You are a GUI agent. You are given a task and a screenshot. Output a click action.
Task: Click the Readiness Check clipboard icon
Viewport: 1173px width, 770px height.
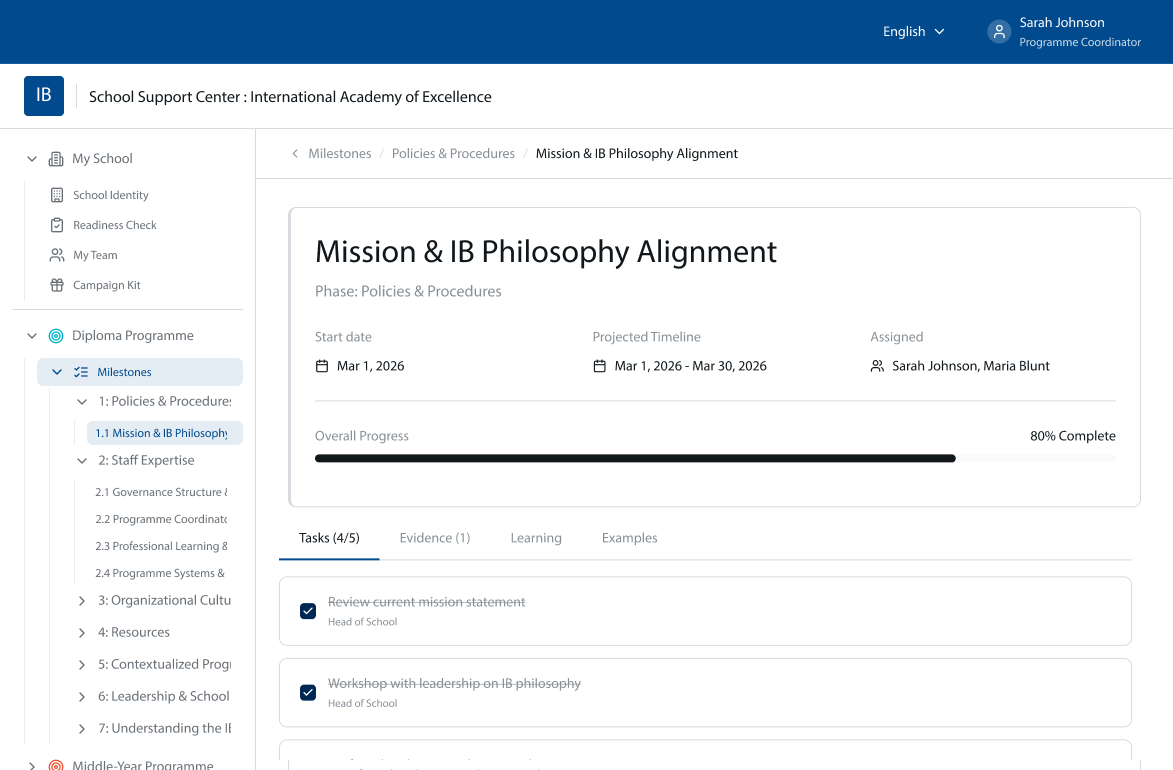(x=57, y=225)
